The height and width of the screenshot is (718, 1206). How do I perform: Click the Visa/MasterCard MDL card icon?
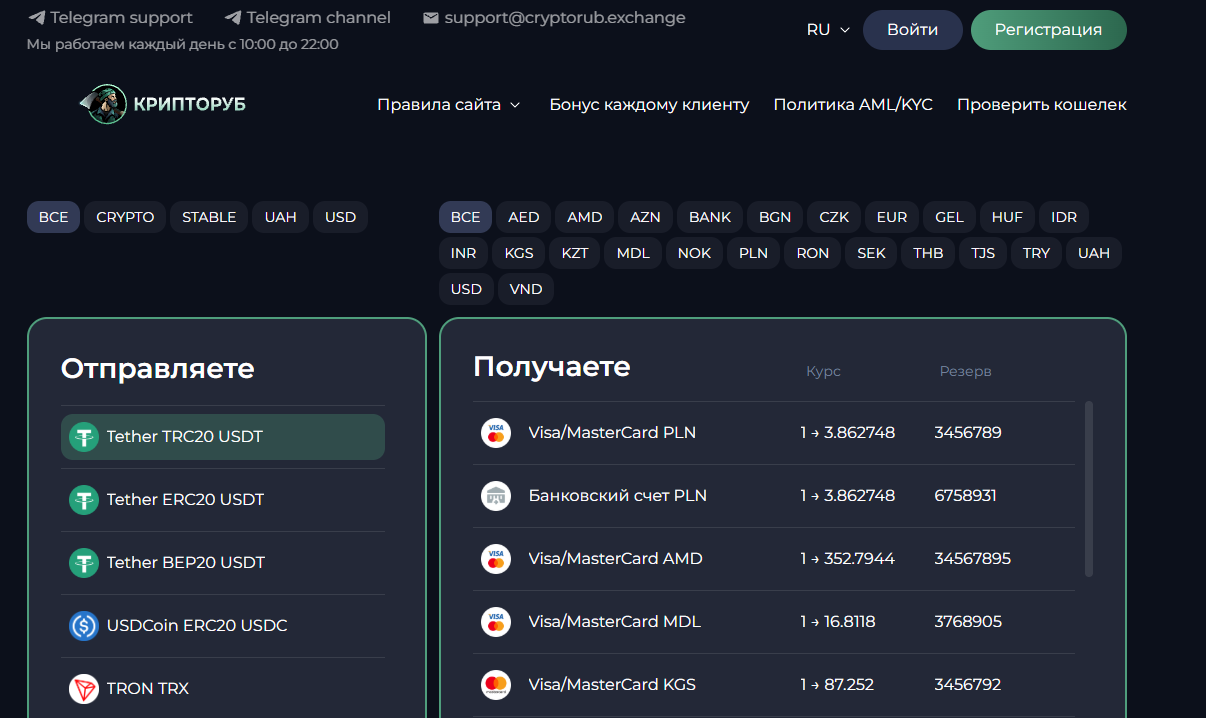coord(496,621)
